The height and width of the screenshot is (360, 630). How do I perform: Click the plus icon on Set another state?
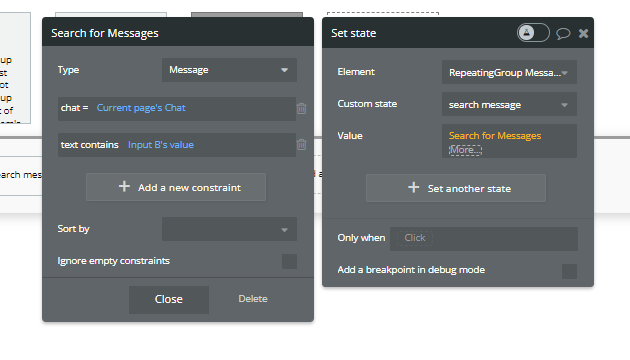(413, 188)
